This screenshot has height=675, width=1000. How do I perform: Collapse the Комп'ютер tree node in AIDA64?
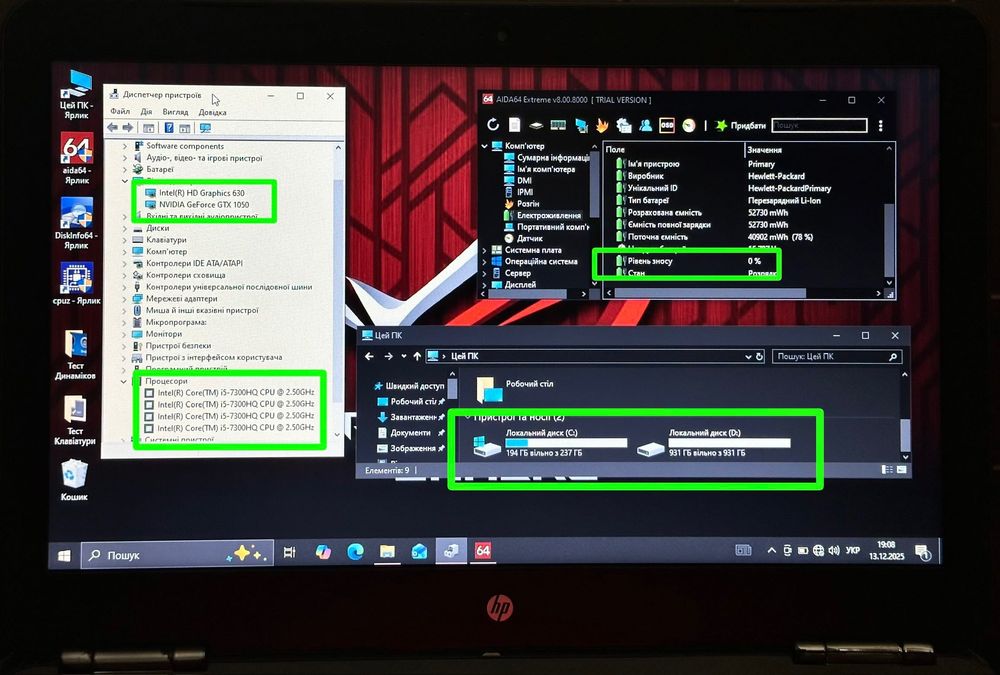pos(485,146)
